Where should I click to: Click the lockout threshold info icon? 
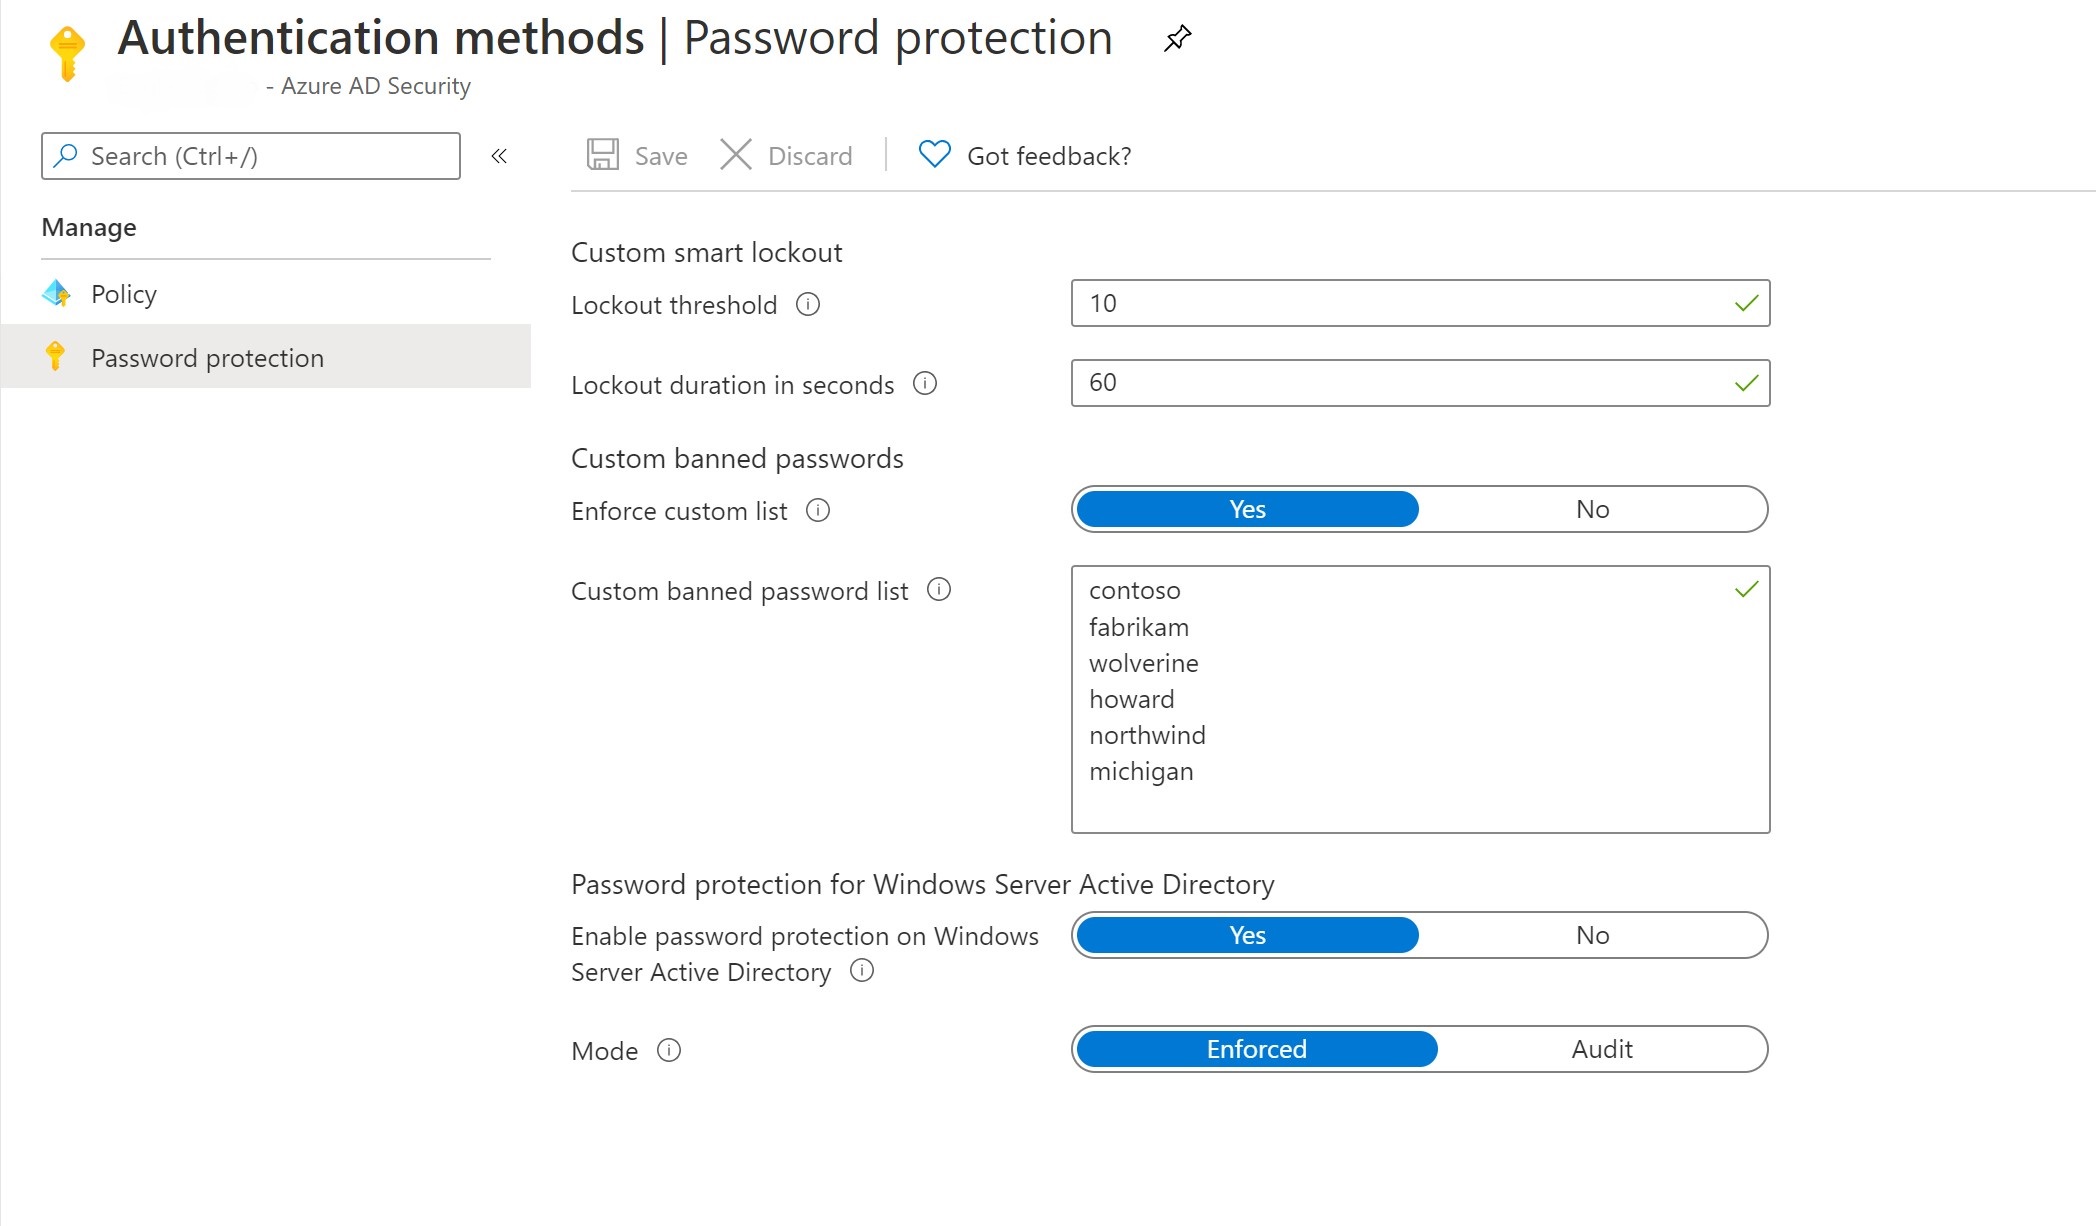(807, 305)
